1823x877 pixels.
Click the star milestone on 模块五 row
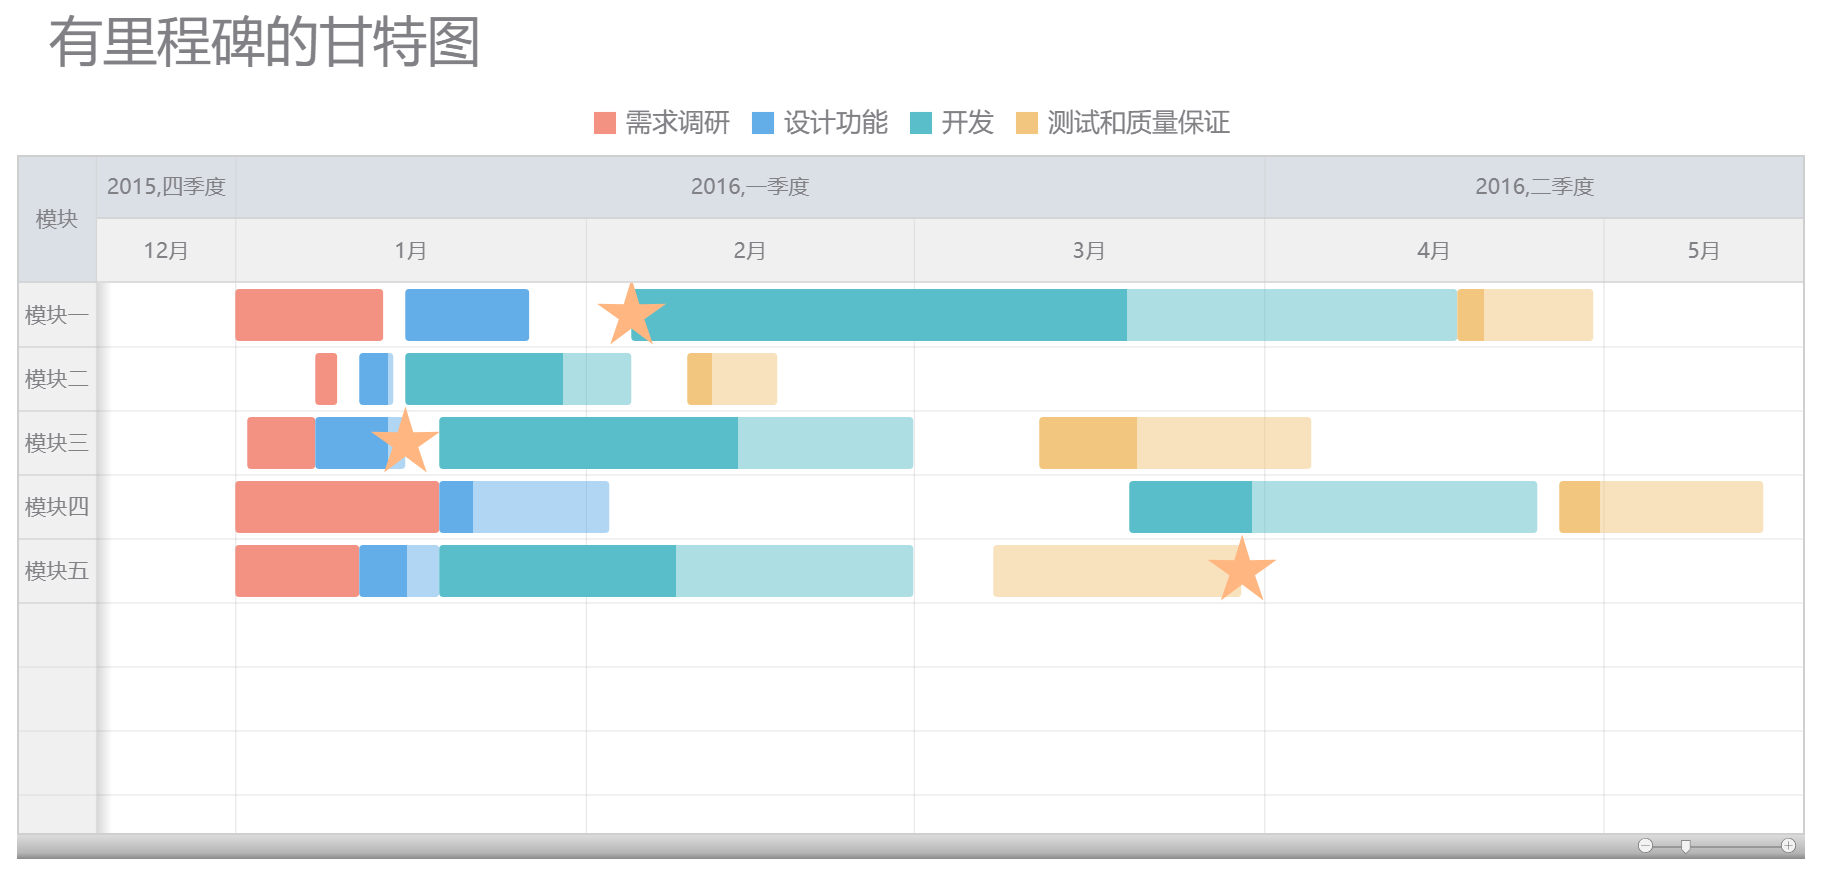tap(1242, 569)
